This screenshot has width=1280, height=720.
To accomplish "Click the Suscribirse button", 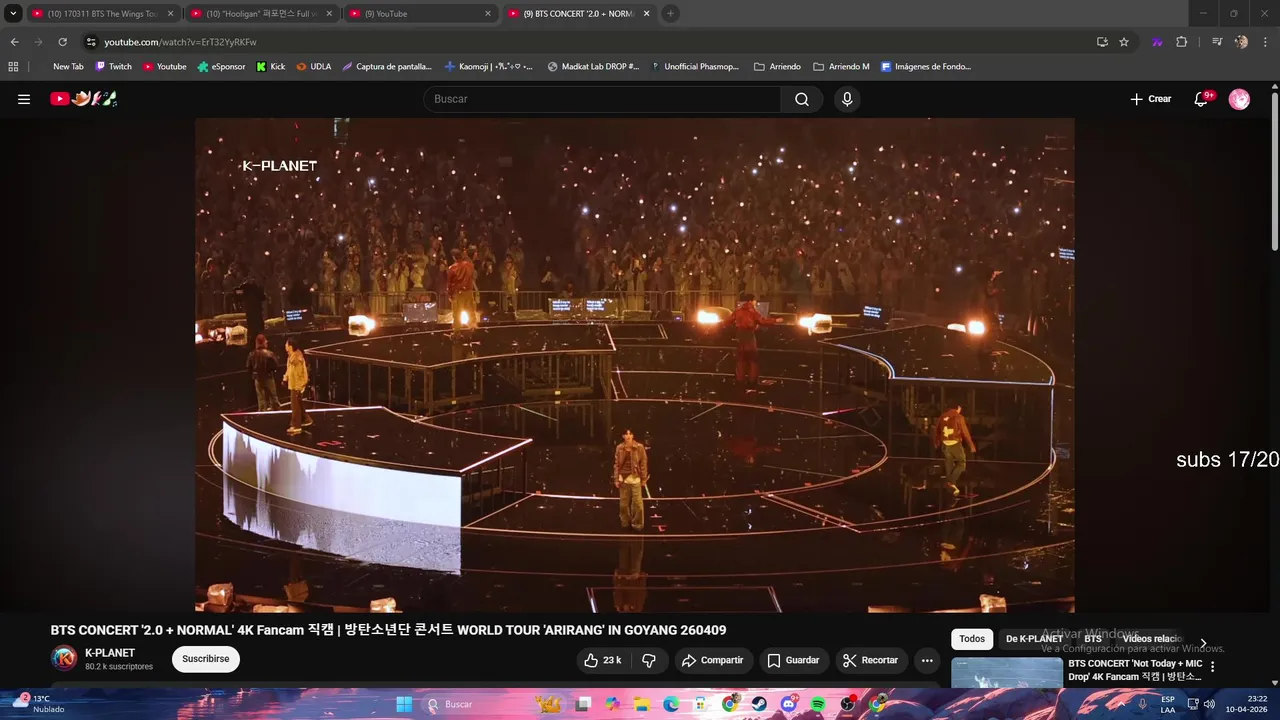I will point(206,659).
